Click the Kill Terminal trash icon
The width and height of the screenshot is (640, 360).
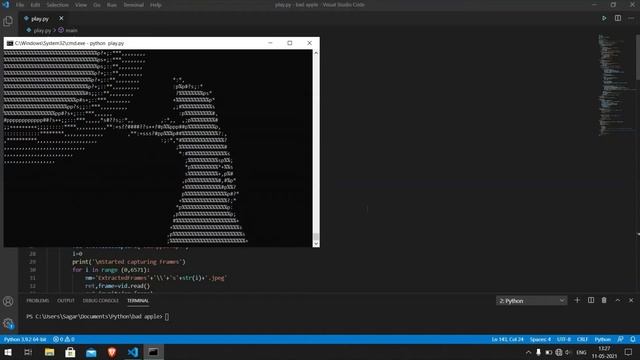[x=604, y=300]
